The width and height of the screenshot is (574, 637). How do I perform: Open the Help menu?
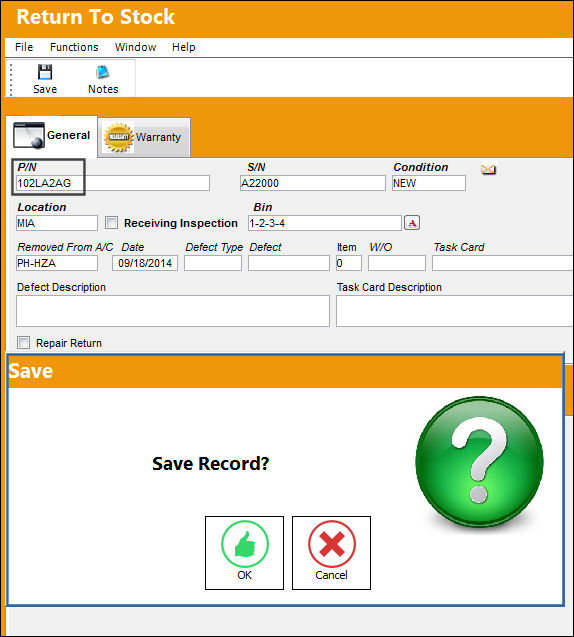(183, 47)
